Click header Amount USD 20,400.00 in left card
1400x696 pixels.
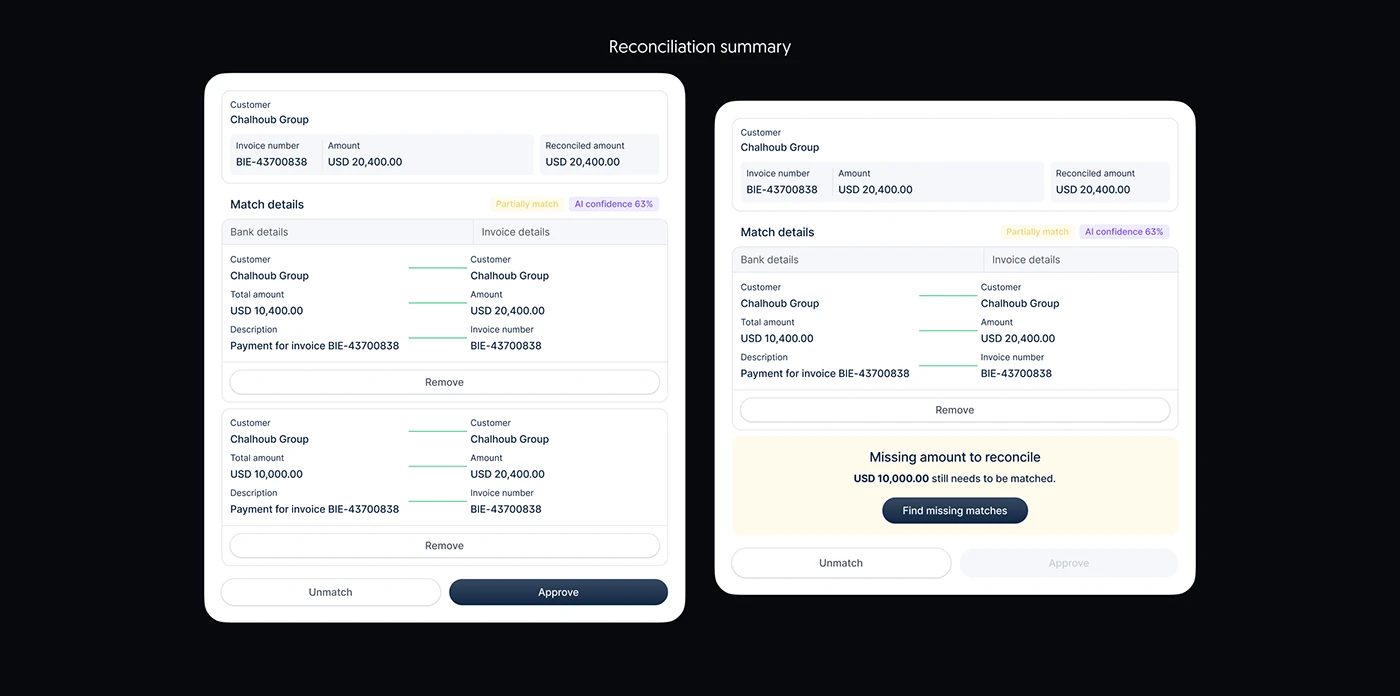pos(365,162)
